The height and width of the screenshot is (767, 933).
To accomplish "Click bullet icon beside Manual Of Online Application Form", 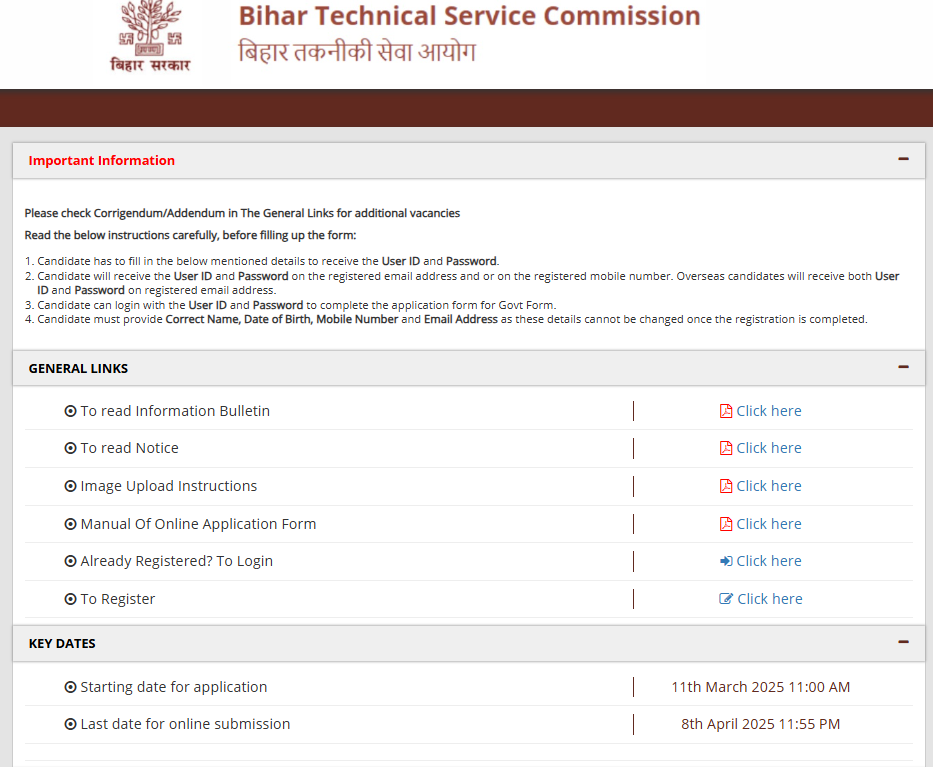I will [70, 524].
